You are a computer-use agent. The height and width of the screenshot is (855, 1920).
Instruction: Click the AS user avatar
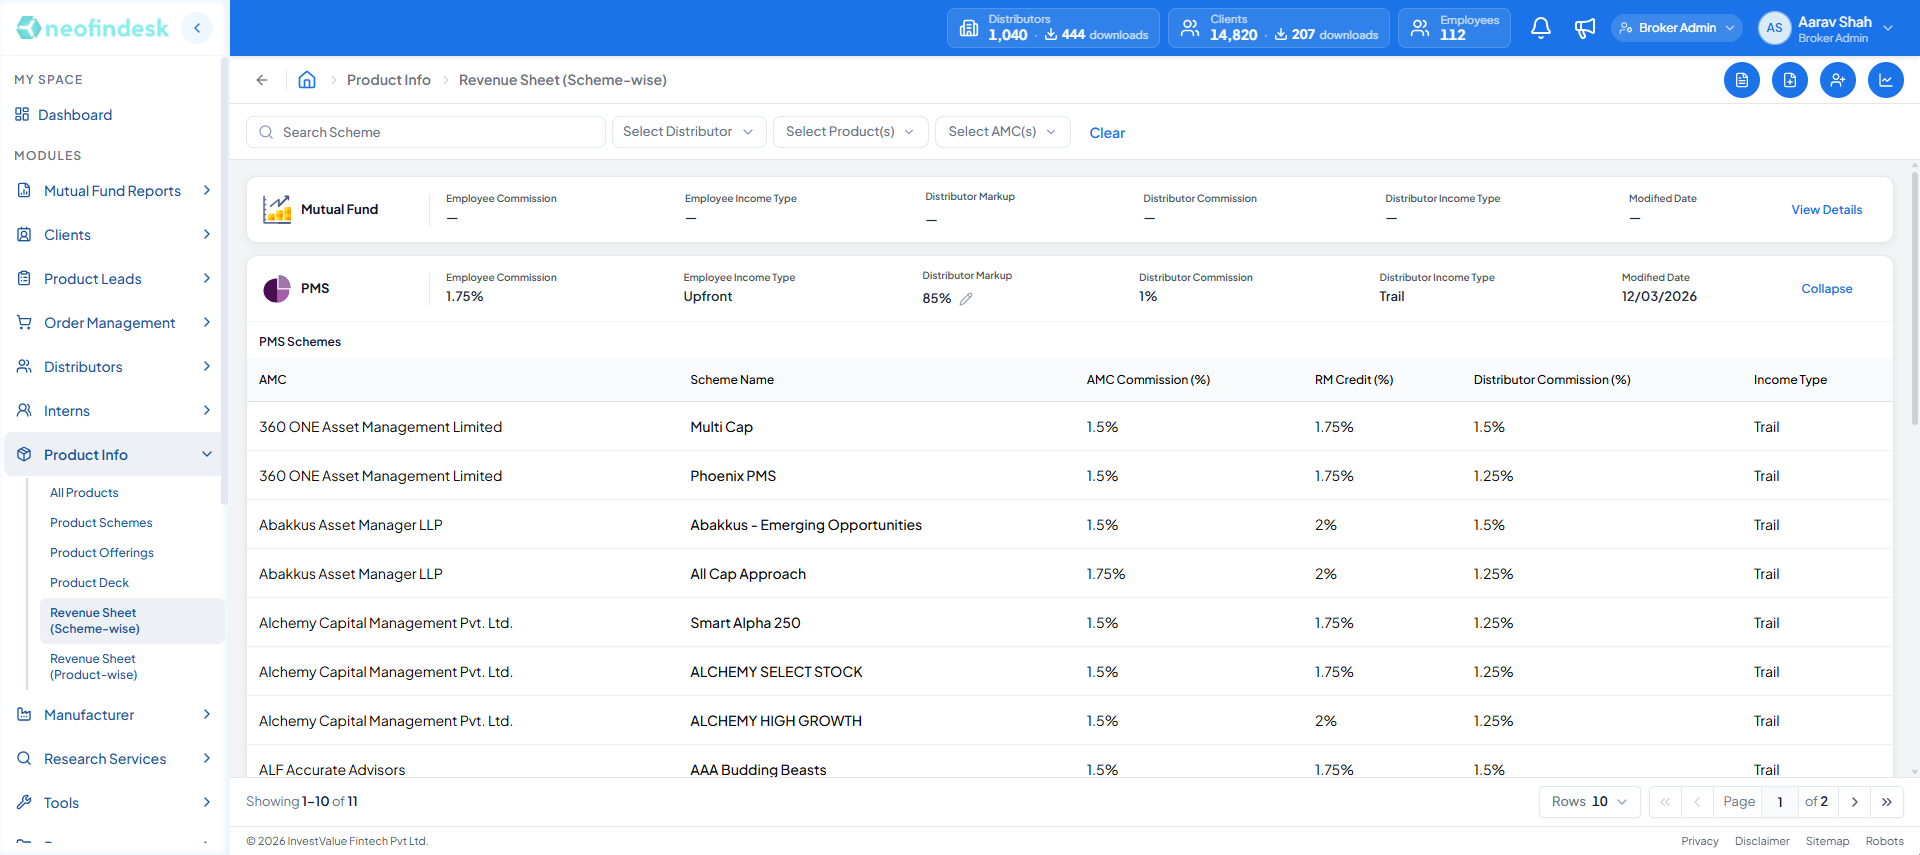[x=1774, y=28]
